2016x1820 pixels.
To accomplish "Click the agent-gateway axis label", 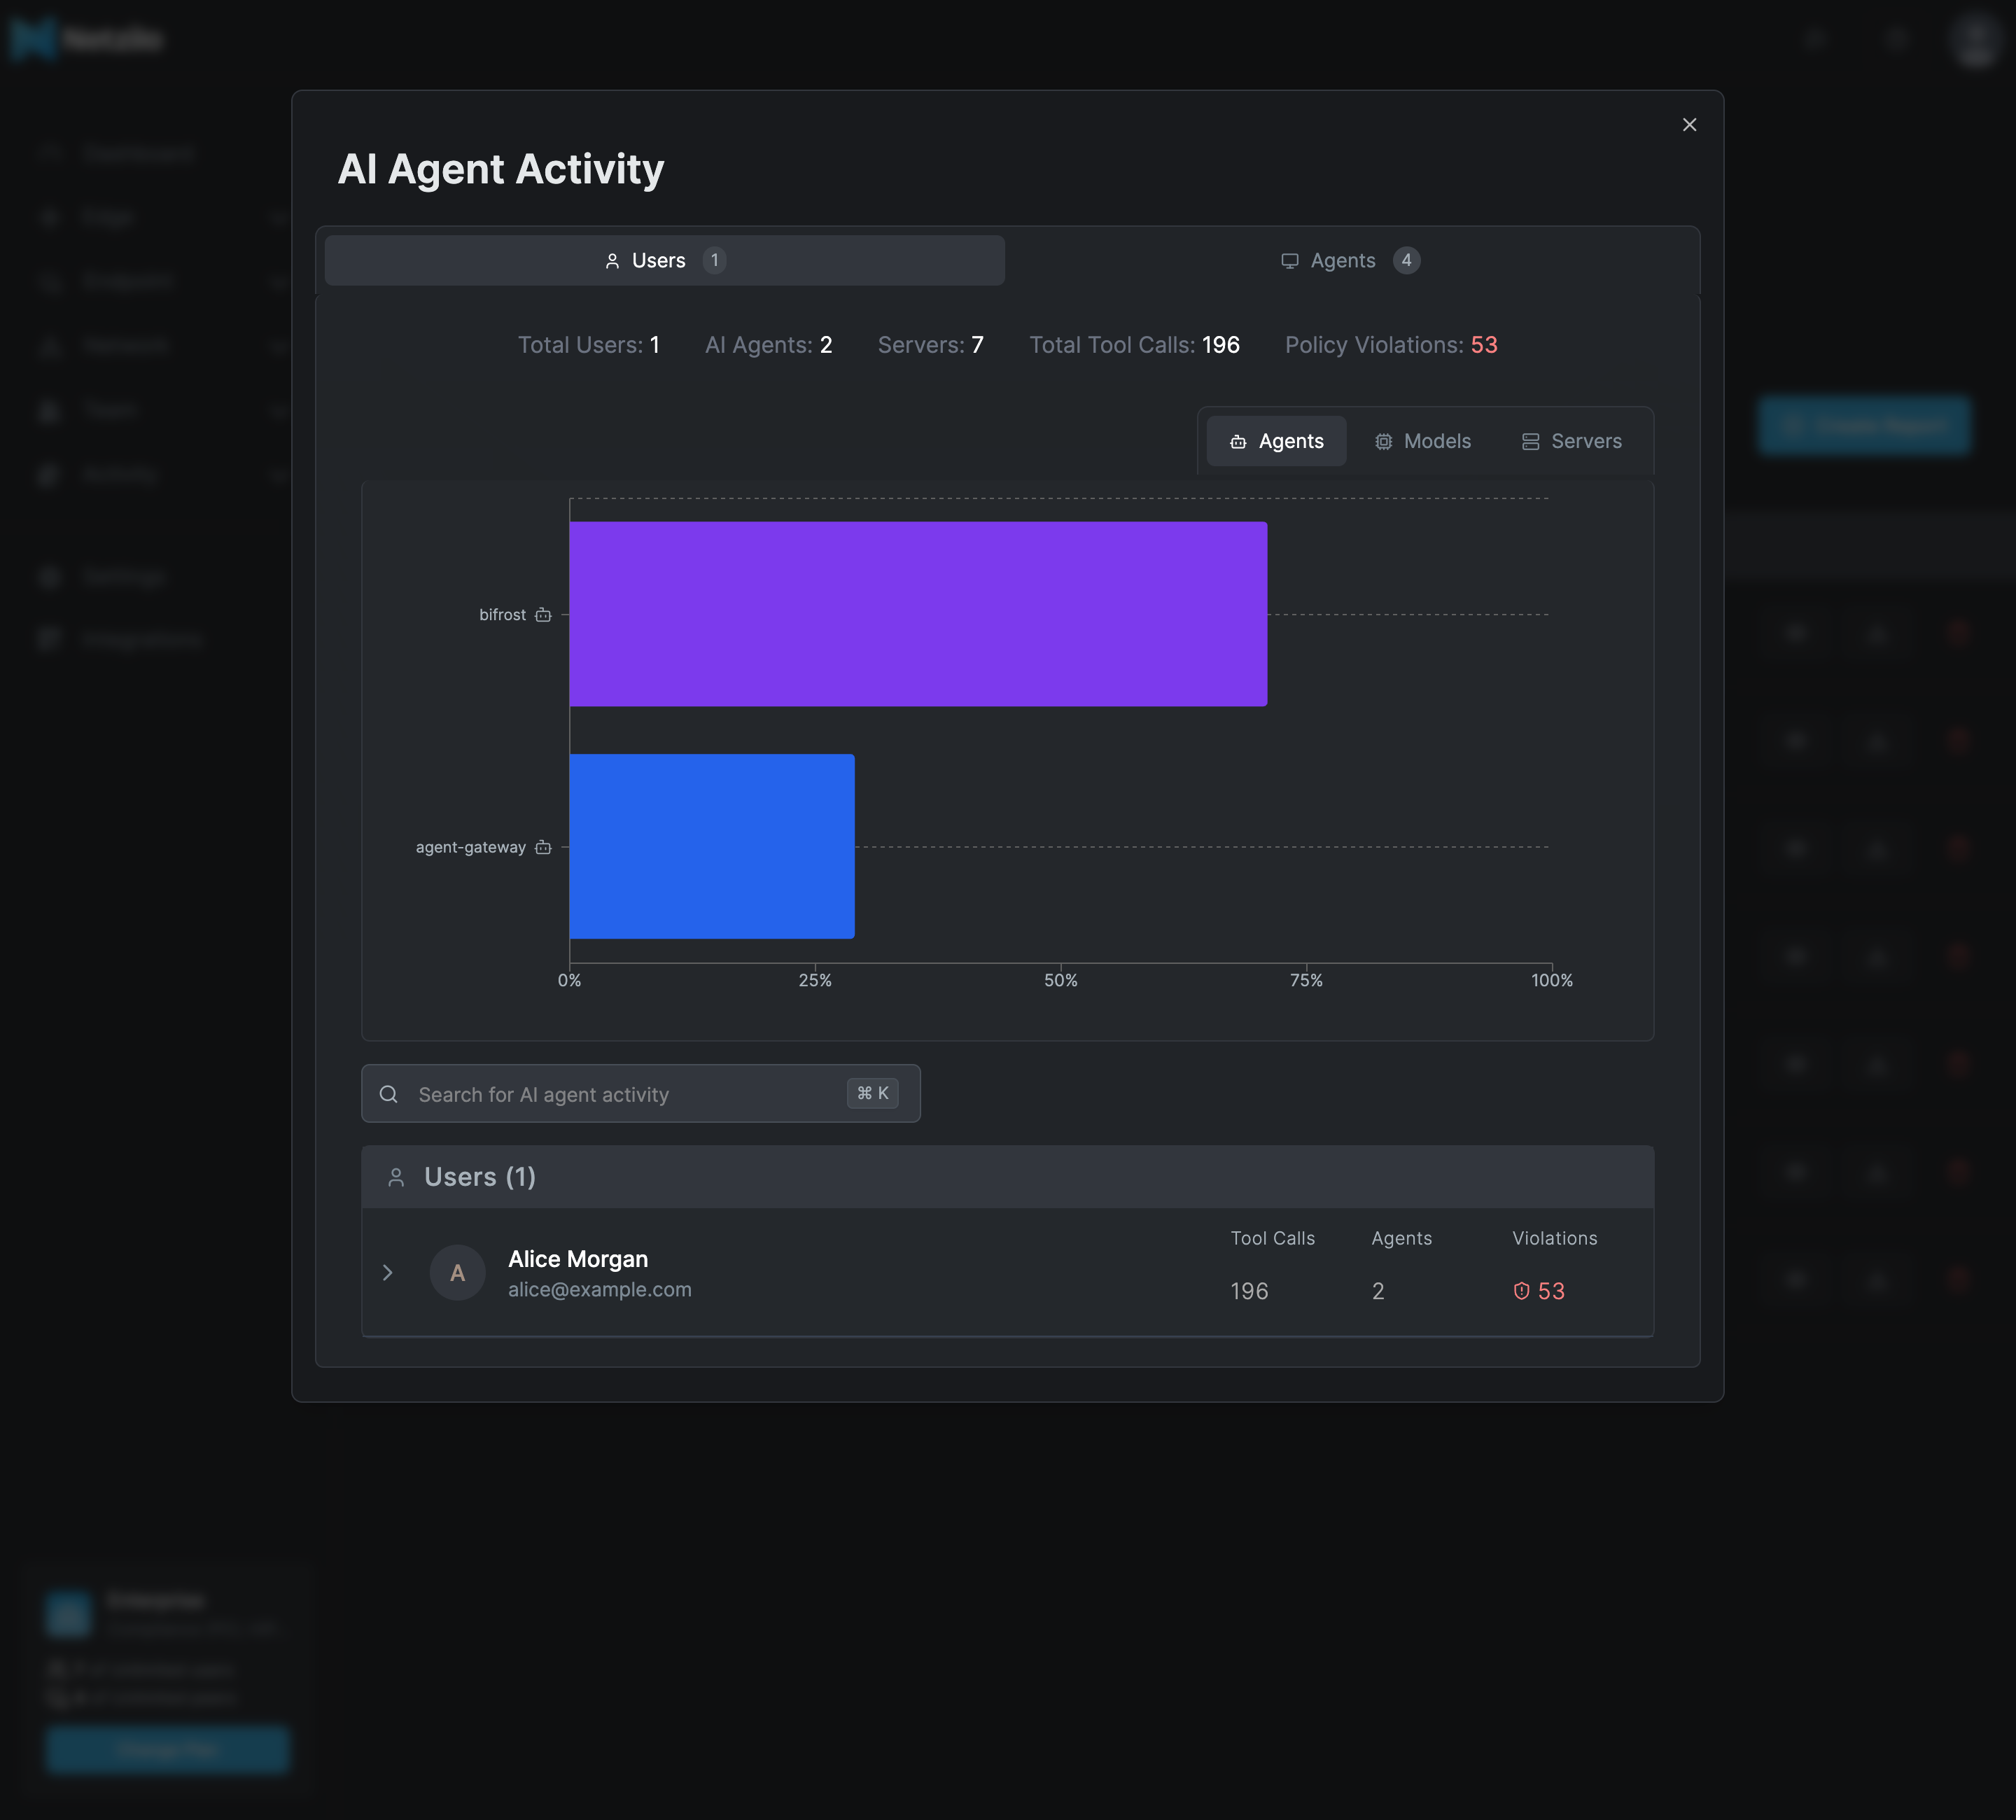I will tap(470, 847).
